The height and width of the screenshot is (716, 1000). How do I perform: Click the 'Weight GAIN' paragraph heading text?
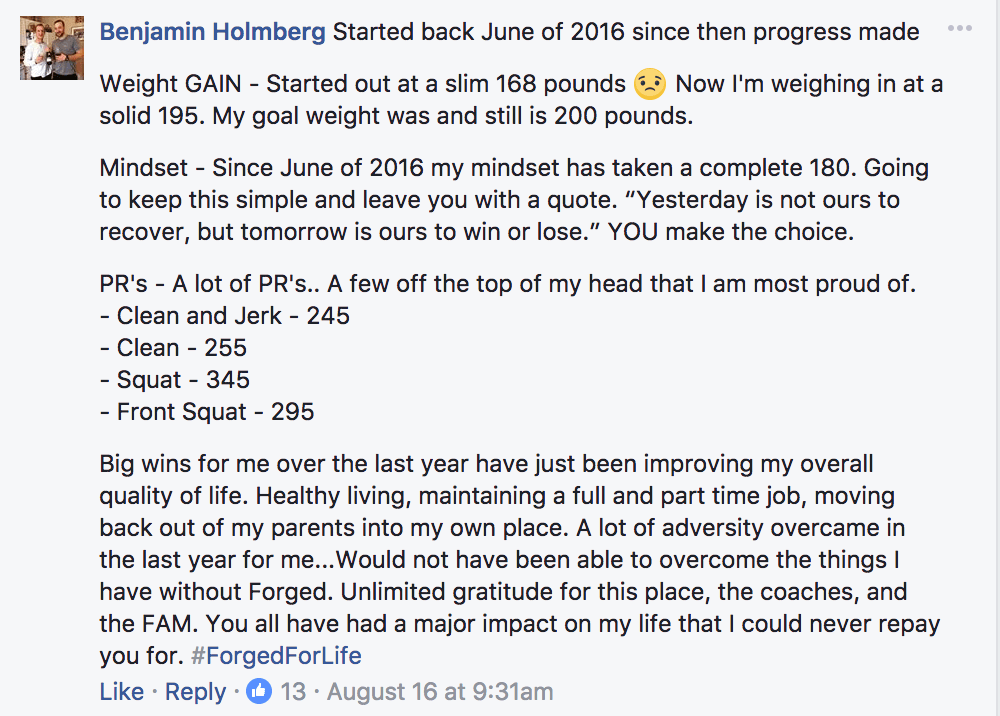pos(170,84)
